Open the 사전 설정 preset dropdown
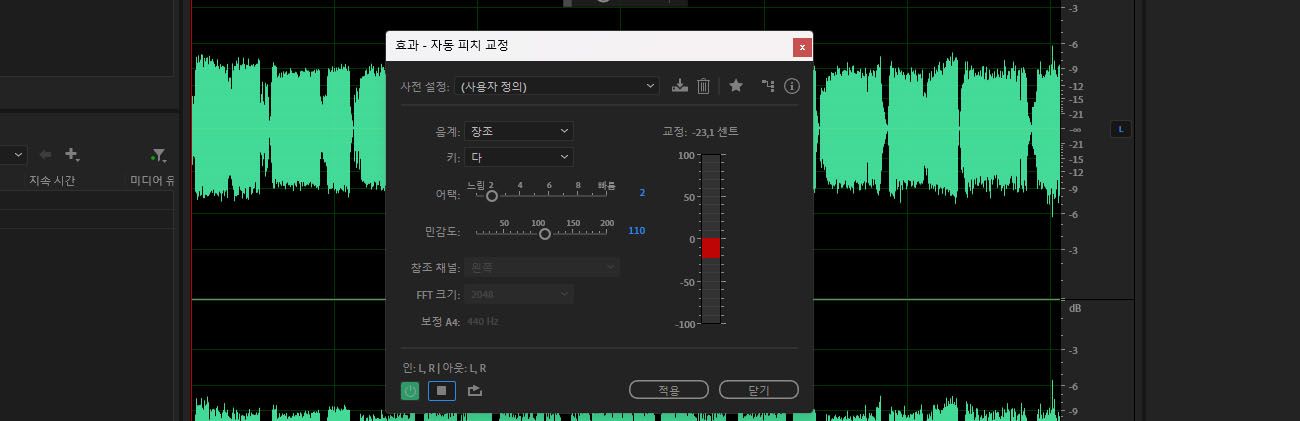This screenshot has height=421, width=1300. (x=557, y=86)
